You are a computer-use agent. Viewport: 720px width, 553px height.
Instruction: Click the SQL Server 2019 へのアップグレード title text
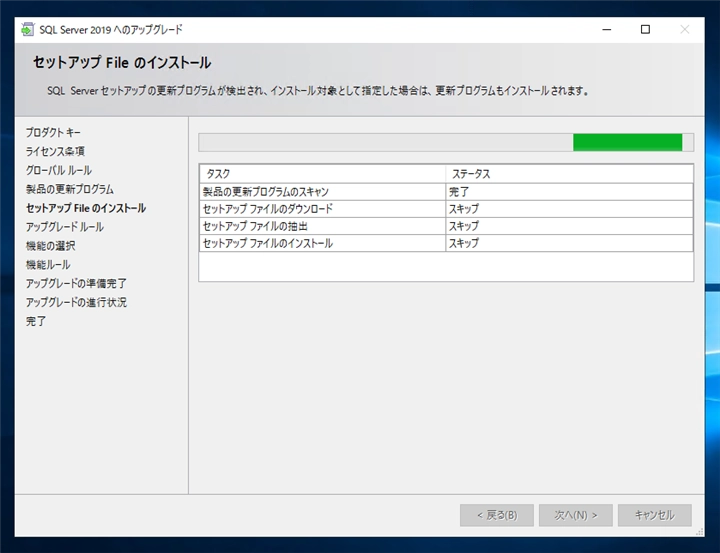click(111, 30)
